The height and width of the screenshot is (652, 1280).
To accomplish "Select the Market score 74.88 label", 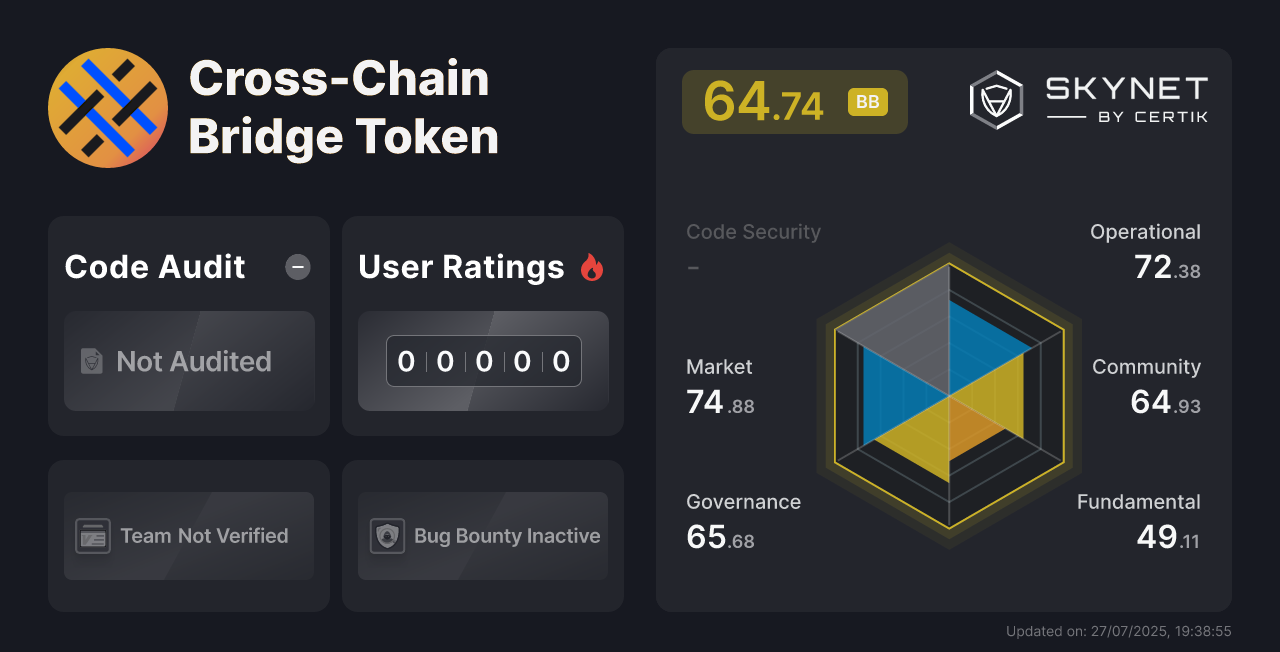I will [720, 387].
